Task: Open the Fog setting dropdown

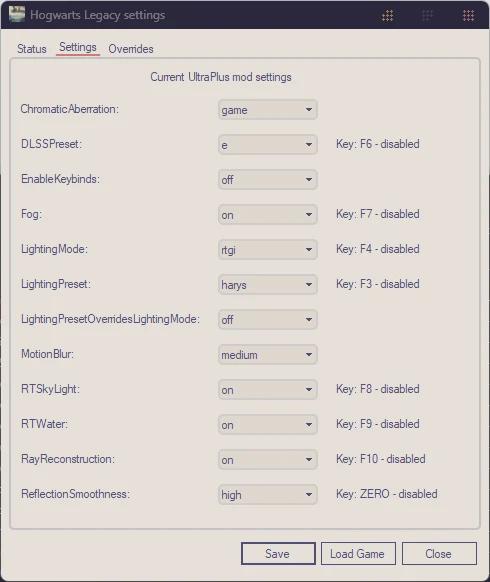Action: pos(268,215)
